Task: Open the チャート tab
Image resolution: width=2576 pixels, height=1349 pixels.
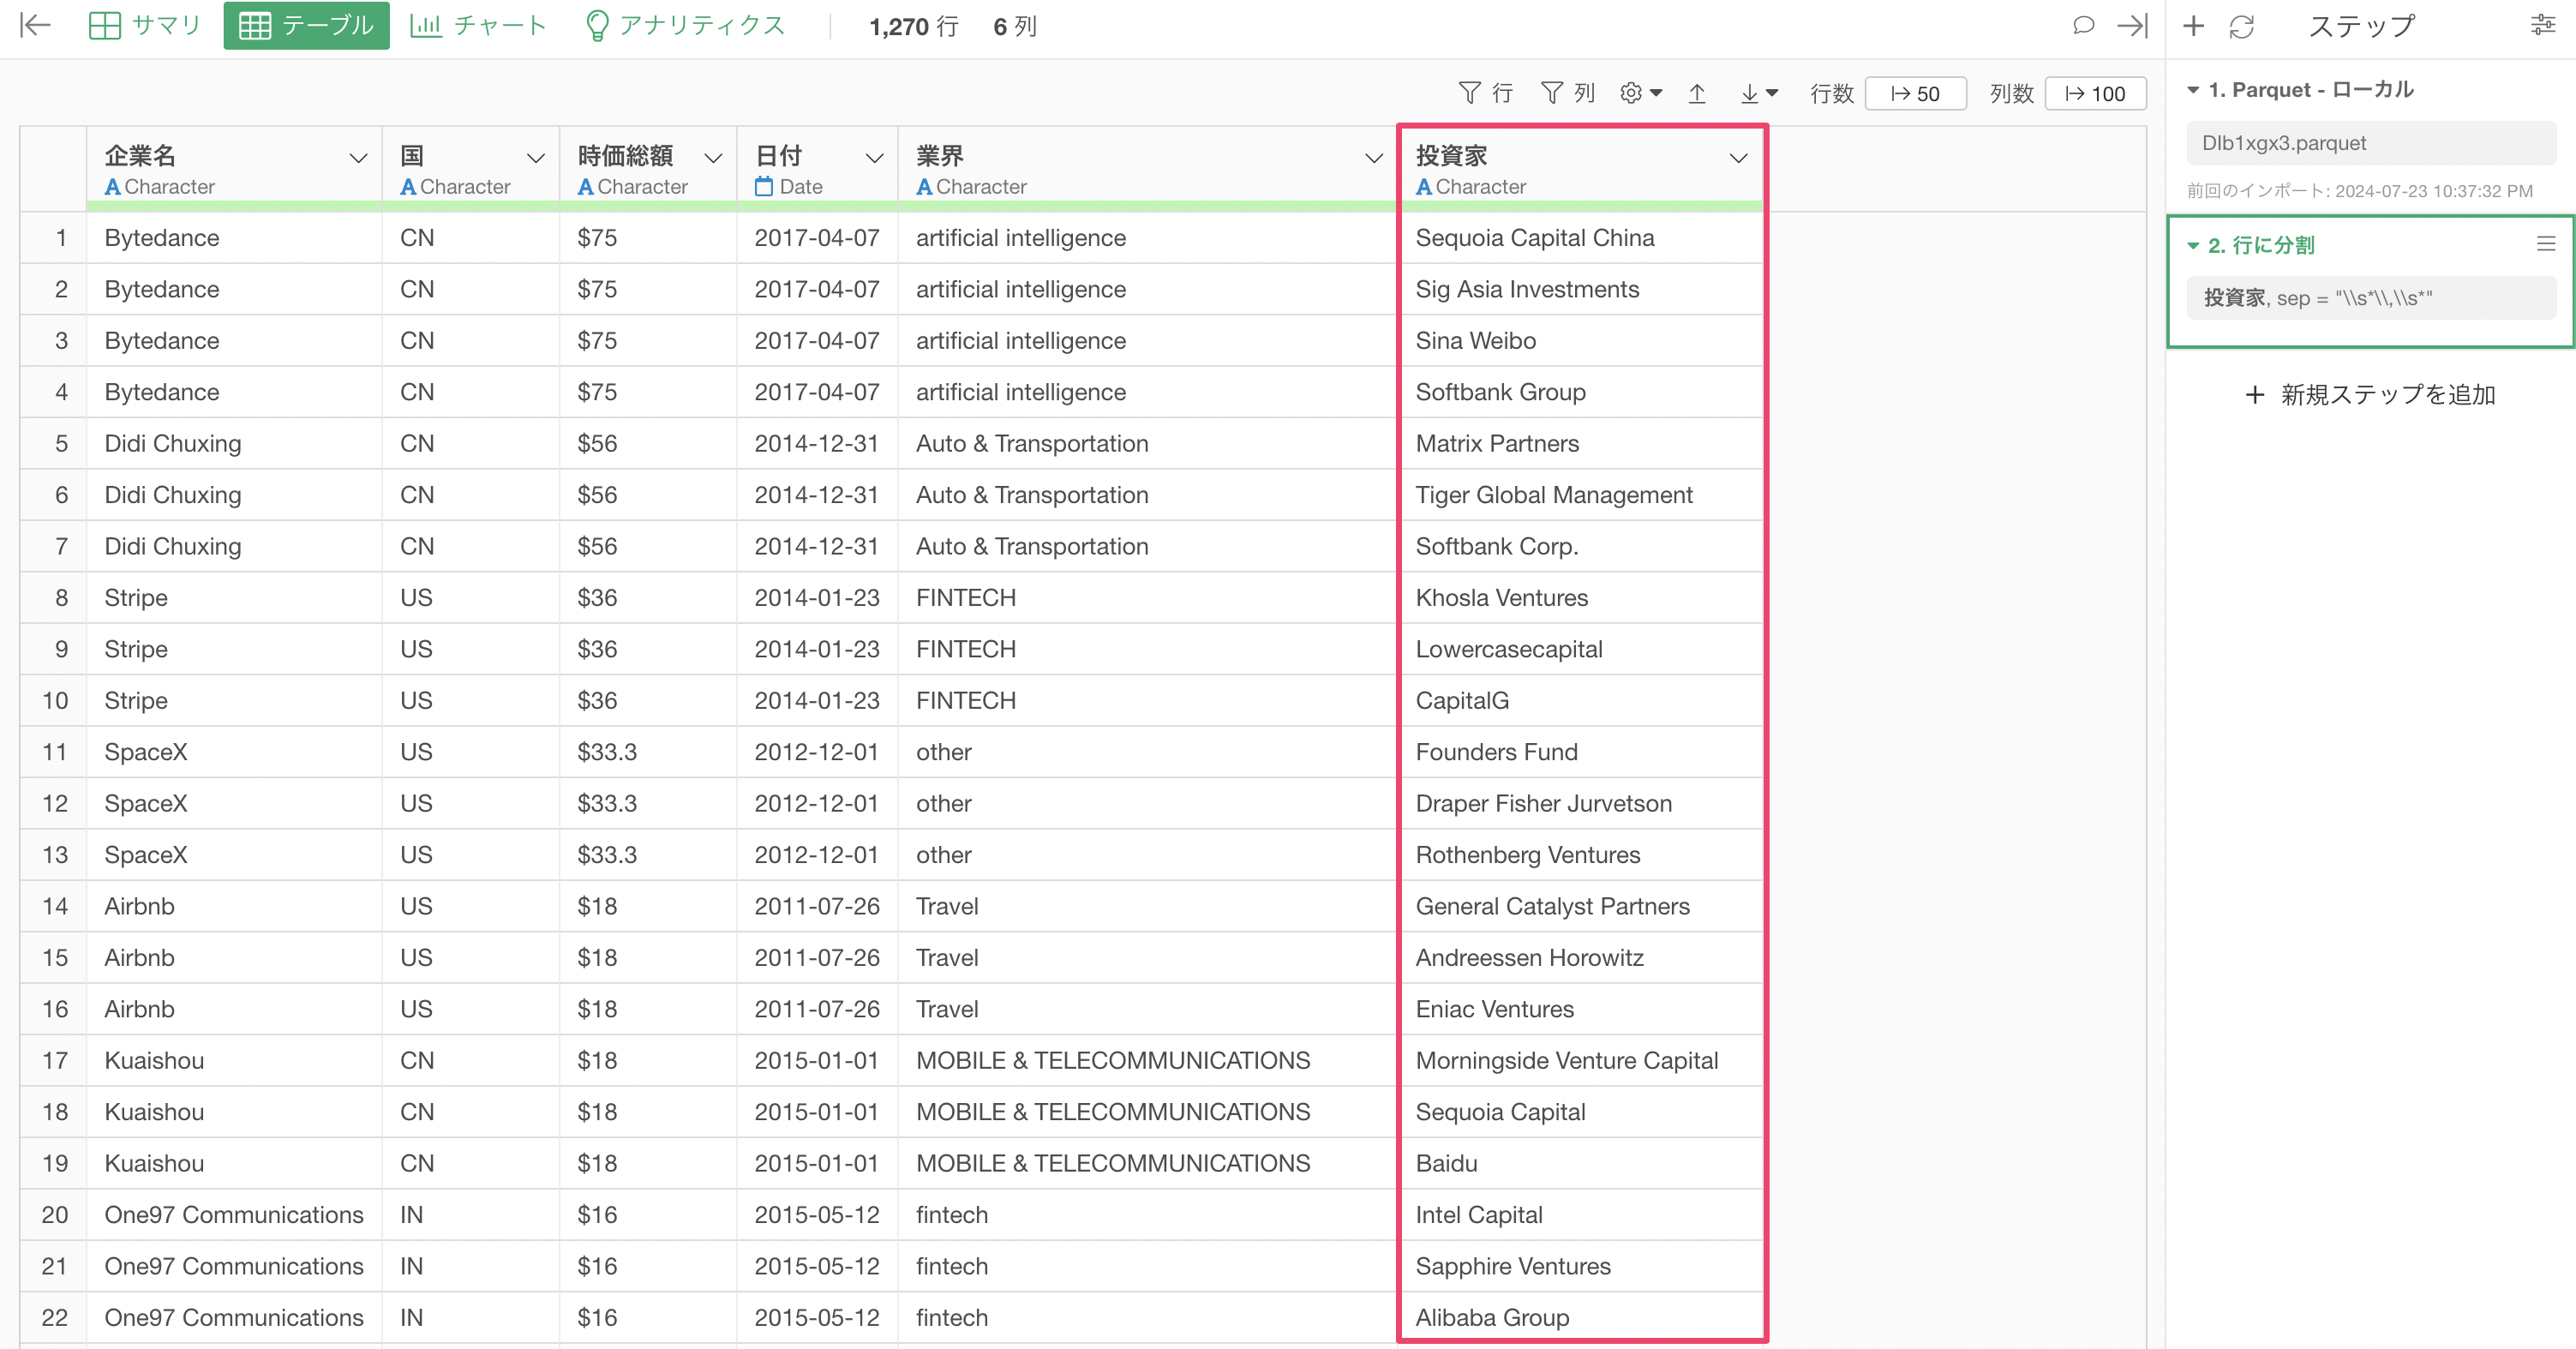Action: 478,25
